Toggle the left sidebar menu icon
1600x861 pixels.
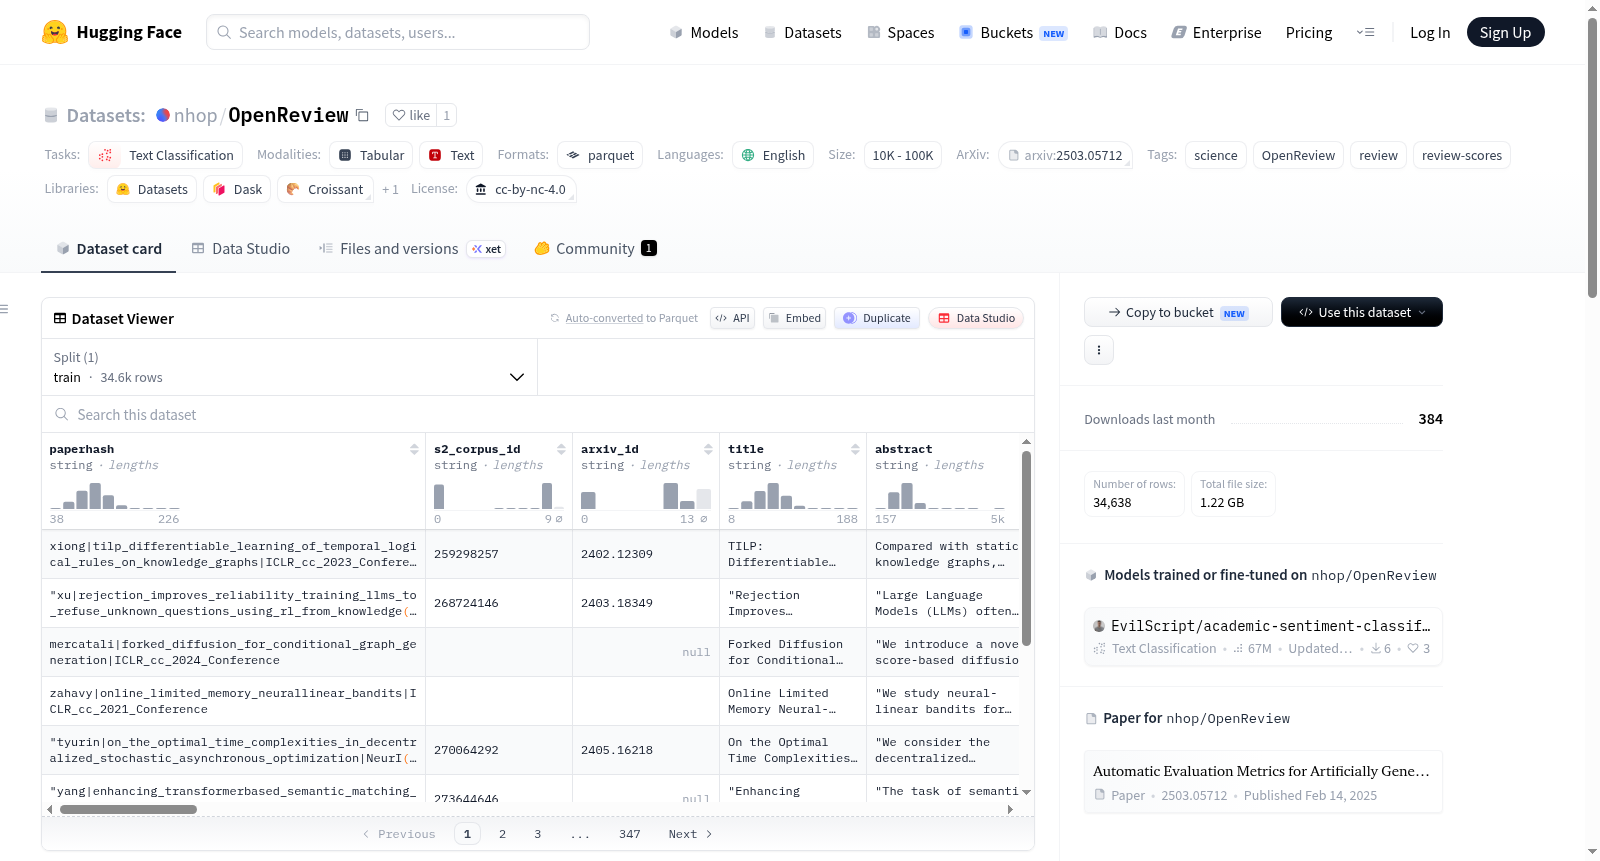[5, 309]
